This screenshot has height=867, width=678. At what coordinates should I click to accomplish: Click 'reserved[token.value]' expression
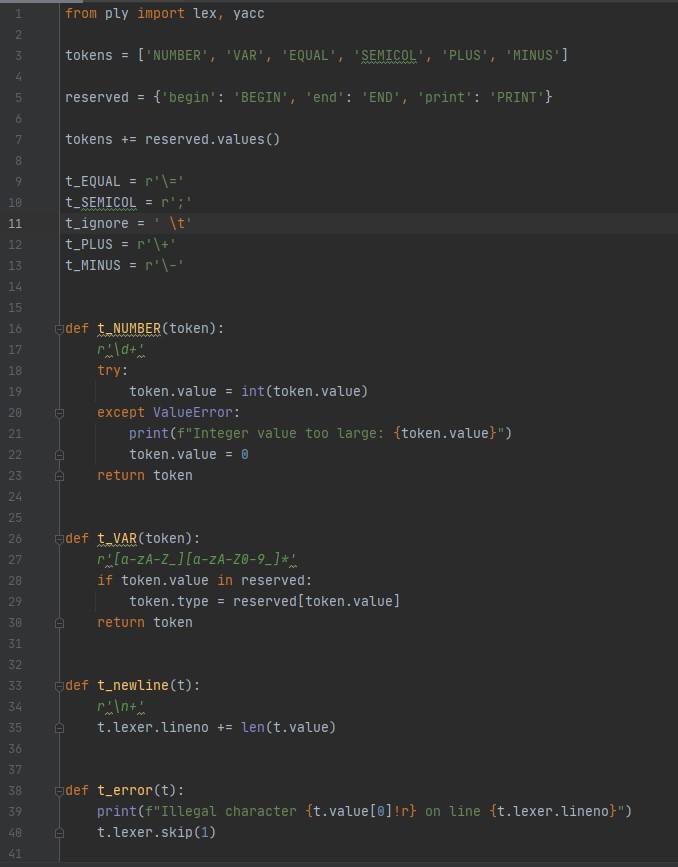316,602
